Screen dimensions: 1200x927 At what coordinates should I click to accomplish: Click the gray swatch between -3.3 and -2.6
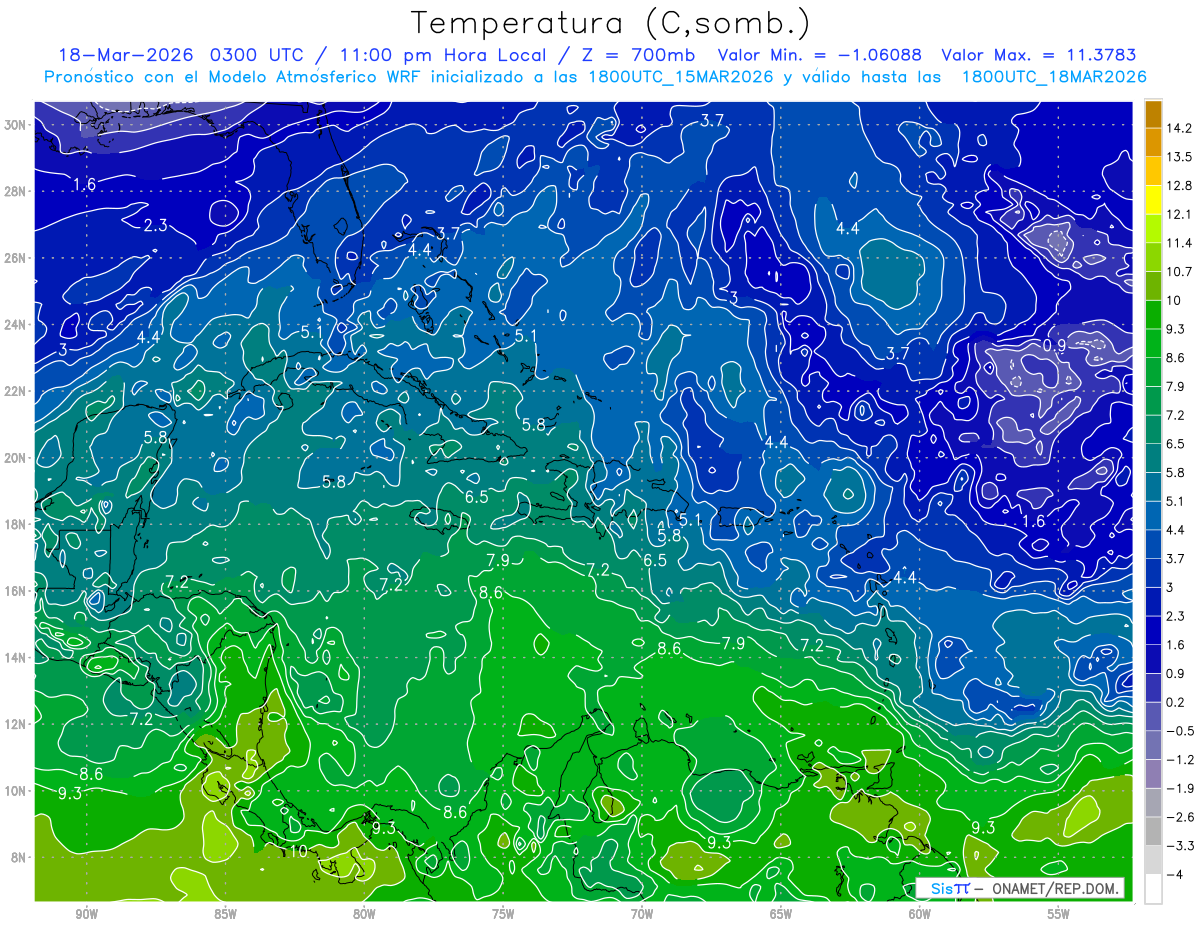click(x=1153, y=831)
